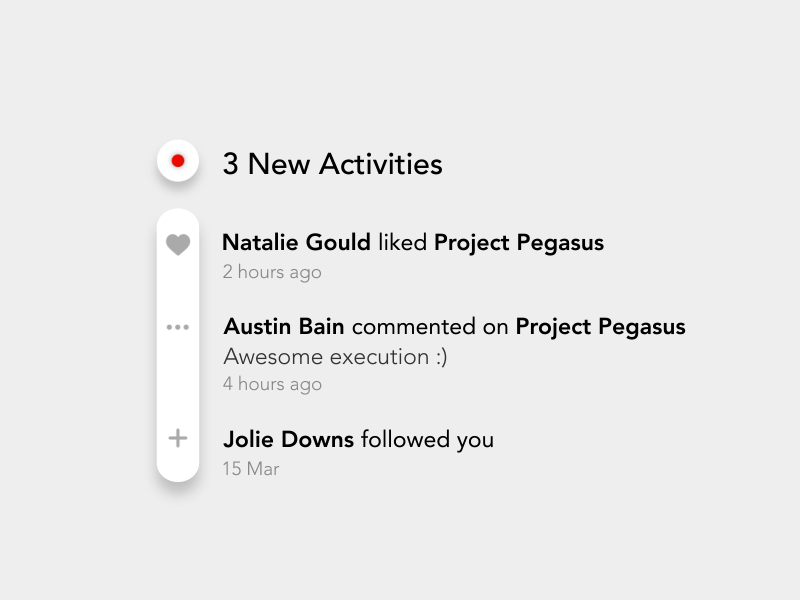Click the word "liked" in Natalie's activity

(x=402, y=242)
